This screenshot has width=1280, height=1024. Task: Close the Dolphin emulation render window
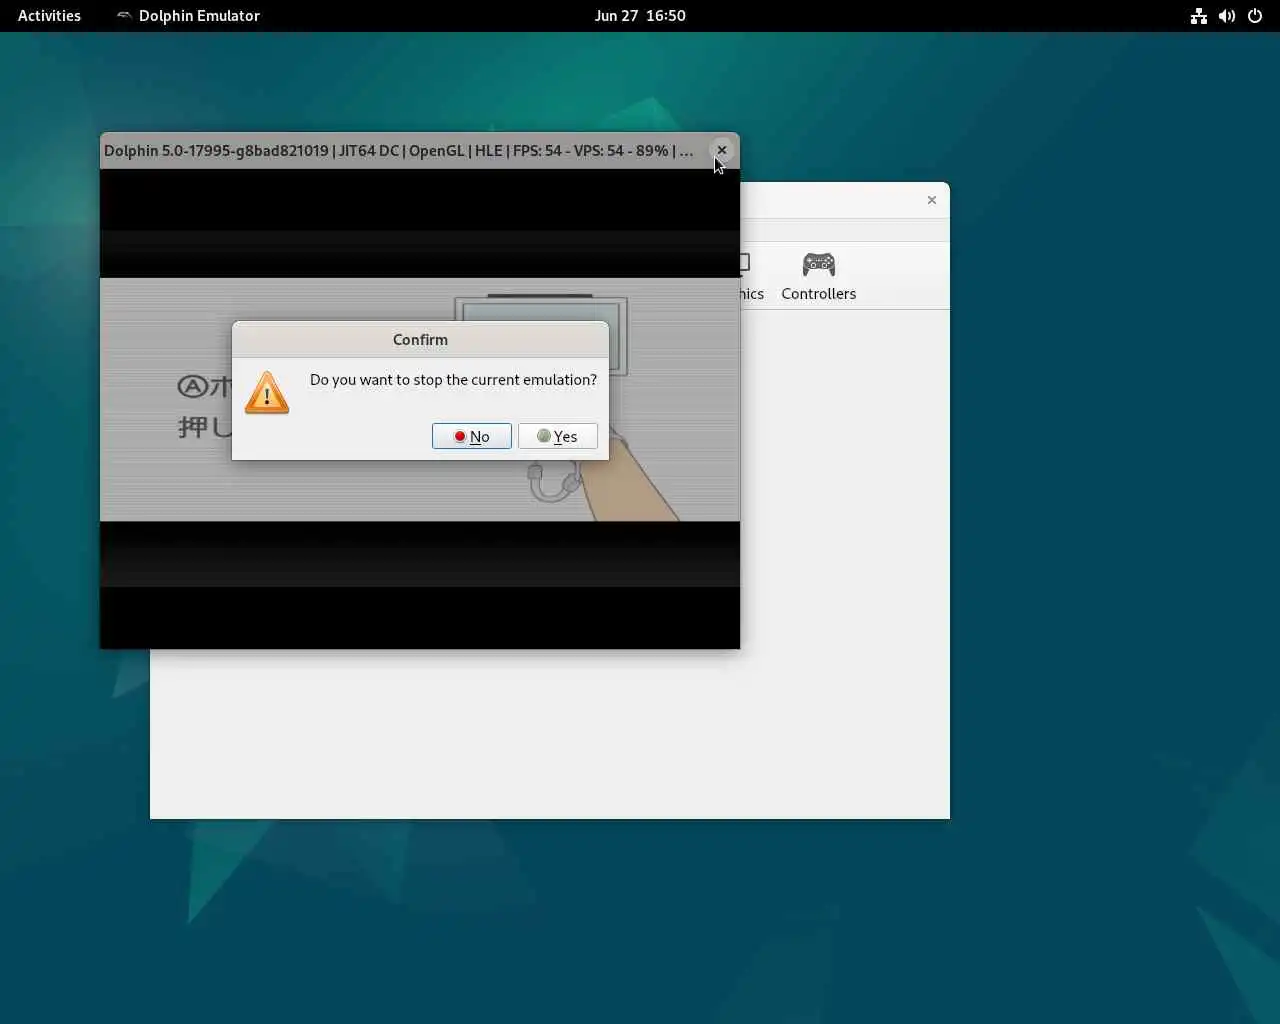722,151
